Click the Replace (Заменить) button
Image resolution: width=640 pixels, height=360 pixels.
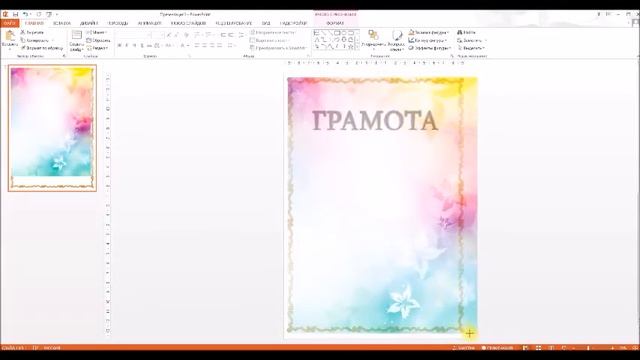(x=472, y=40)
